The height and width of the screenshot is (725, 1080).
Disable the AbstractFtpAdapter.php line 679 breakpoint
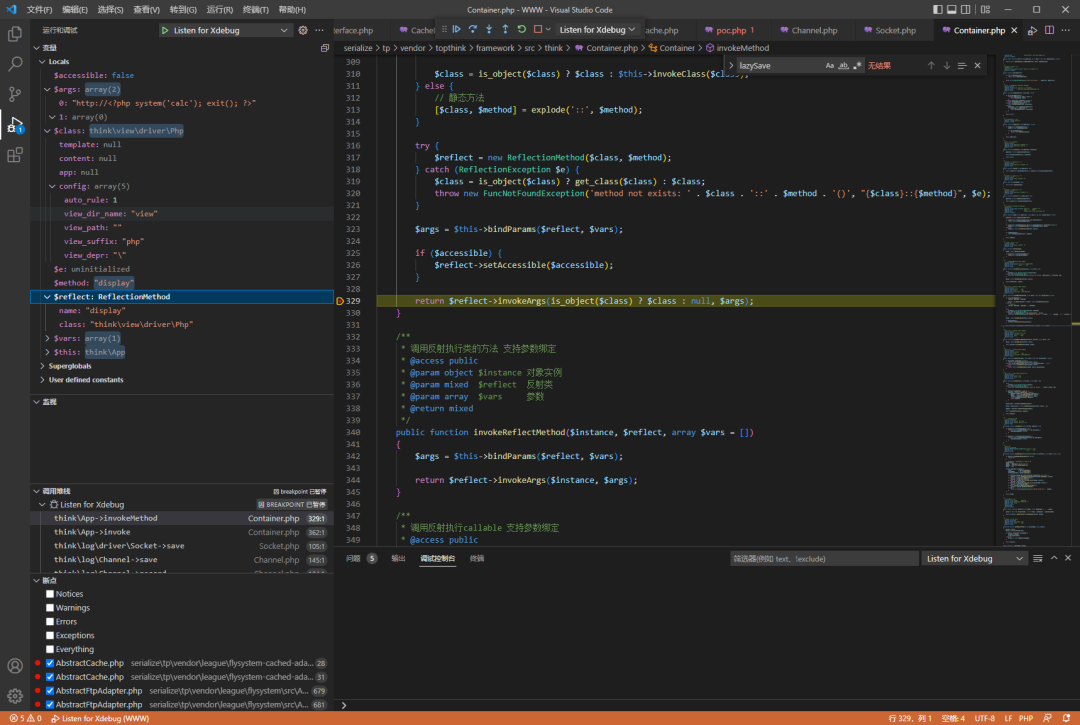50,690
